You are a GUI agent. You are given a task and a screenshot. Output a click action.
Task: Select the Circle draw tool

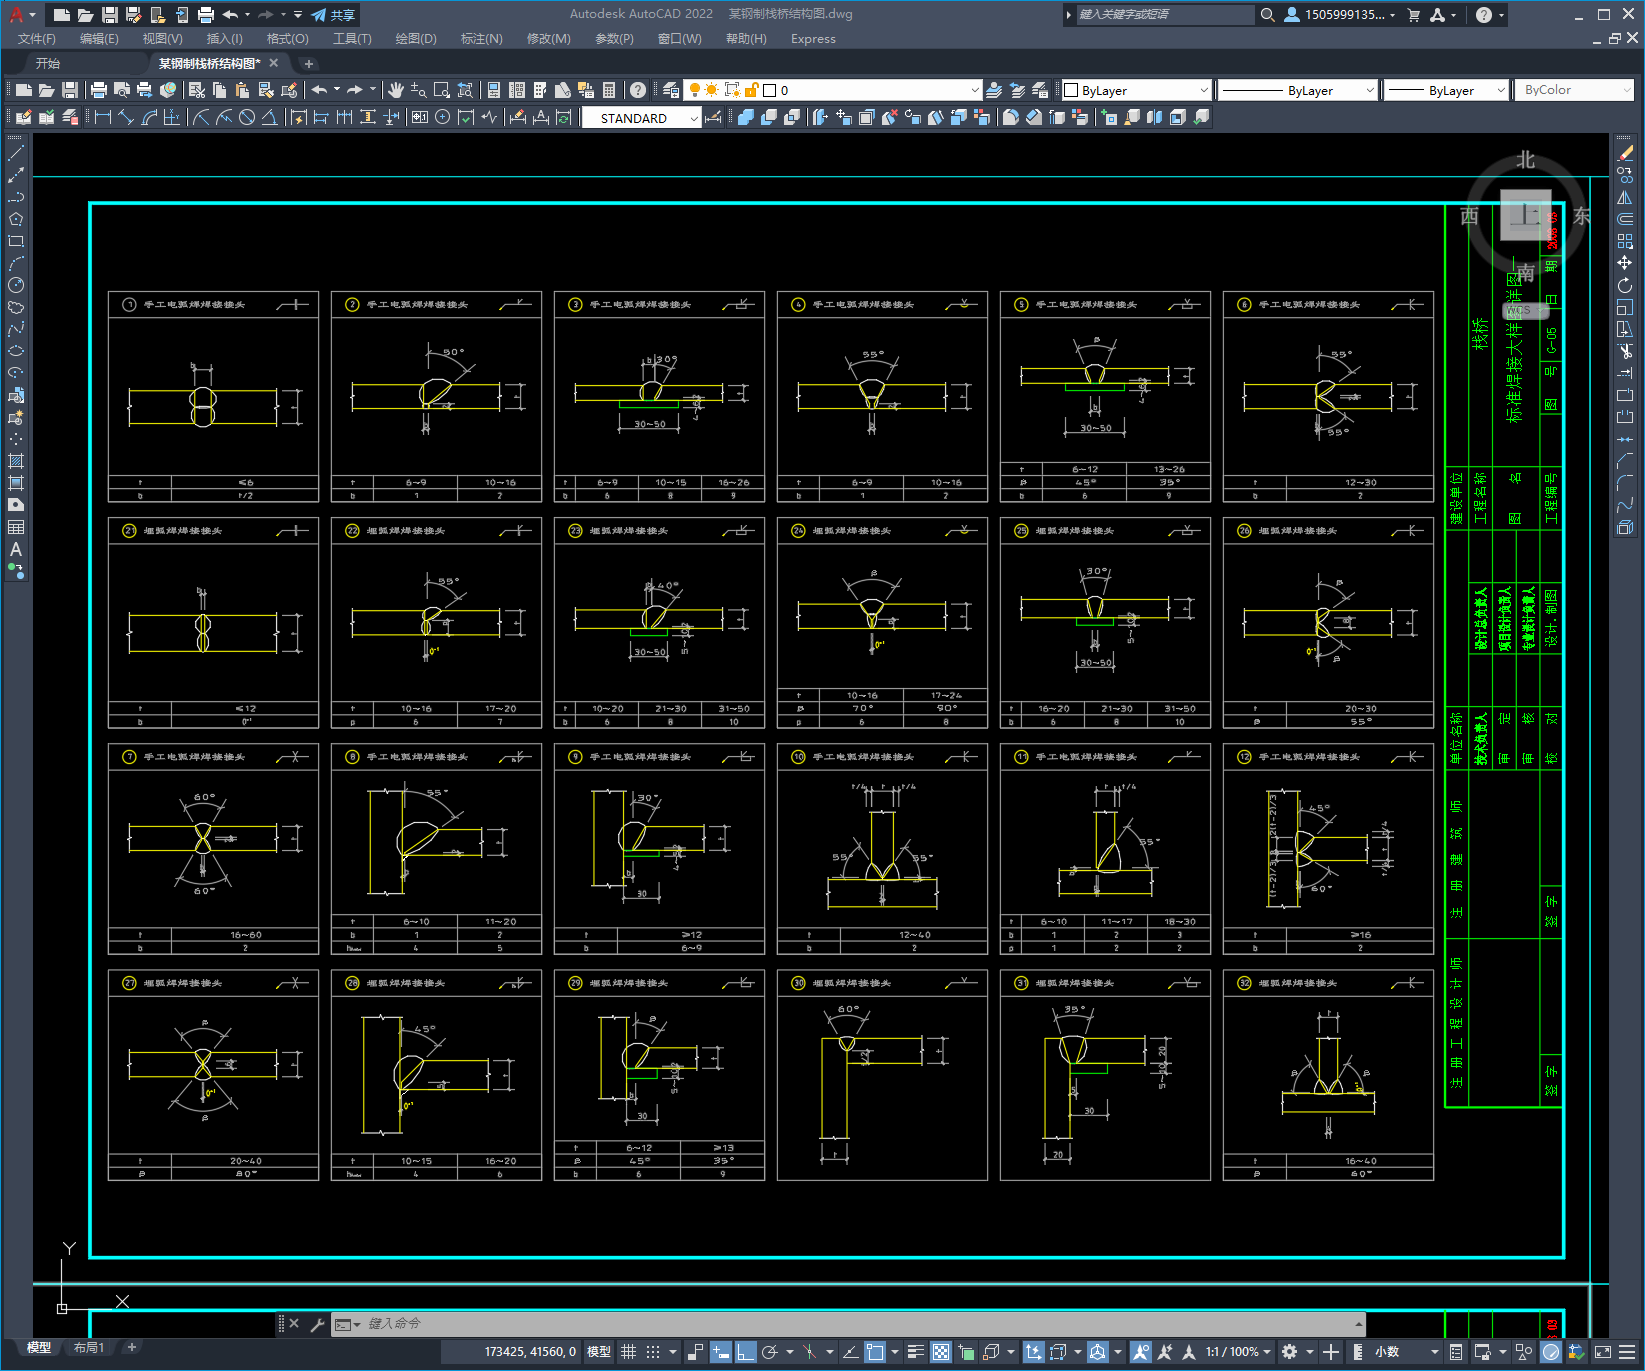pos(16,285)
